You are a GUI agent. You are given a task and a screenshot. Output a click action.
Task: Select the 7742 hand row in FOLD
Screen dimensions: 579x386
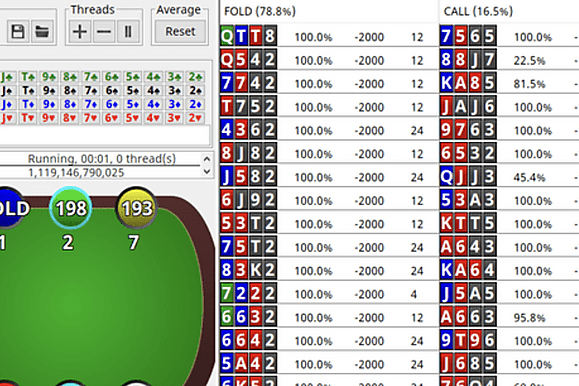[329, 83]
